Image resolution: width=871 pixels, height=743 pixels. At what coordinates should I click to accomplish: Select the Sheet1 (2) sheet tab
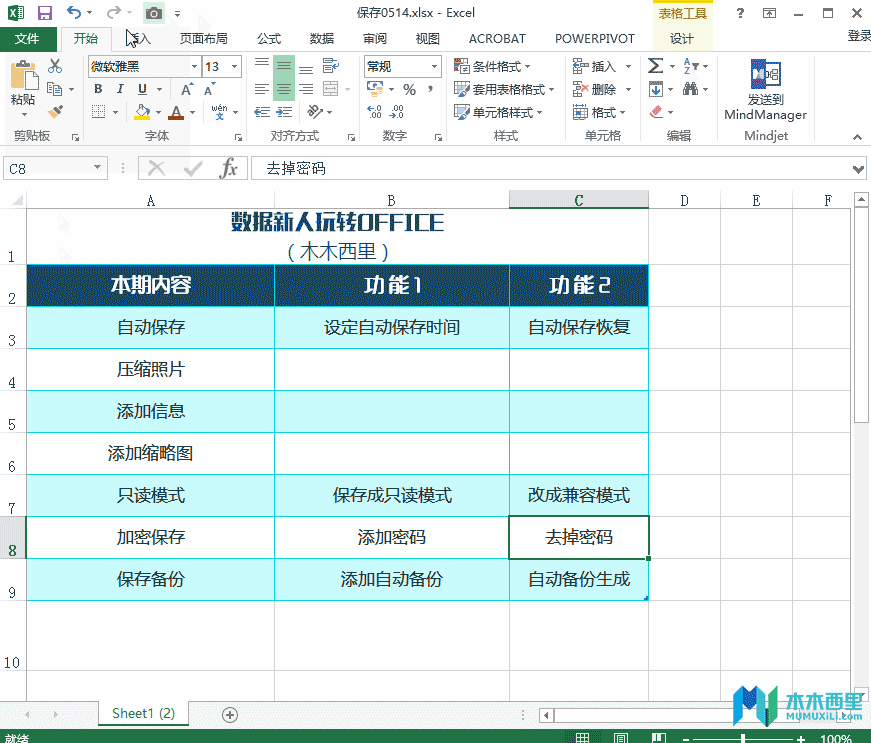tap(143, 714)
